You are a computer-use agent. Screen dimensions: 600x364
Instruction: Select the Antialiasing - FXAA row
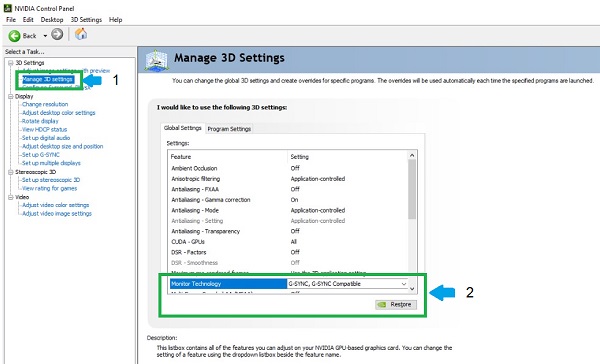click(289, 189)
